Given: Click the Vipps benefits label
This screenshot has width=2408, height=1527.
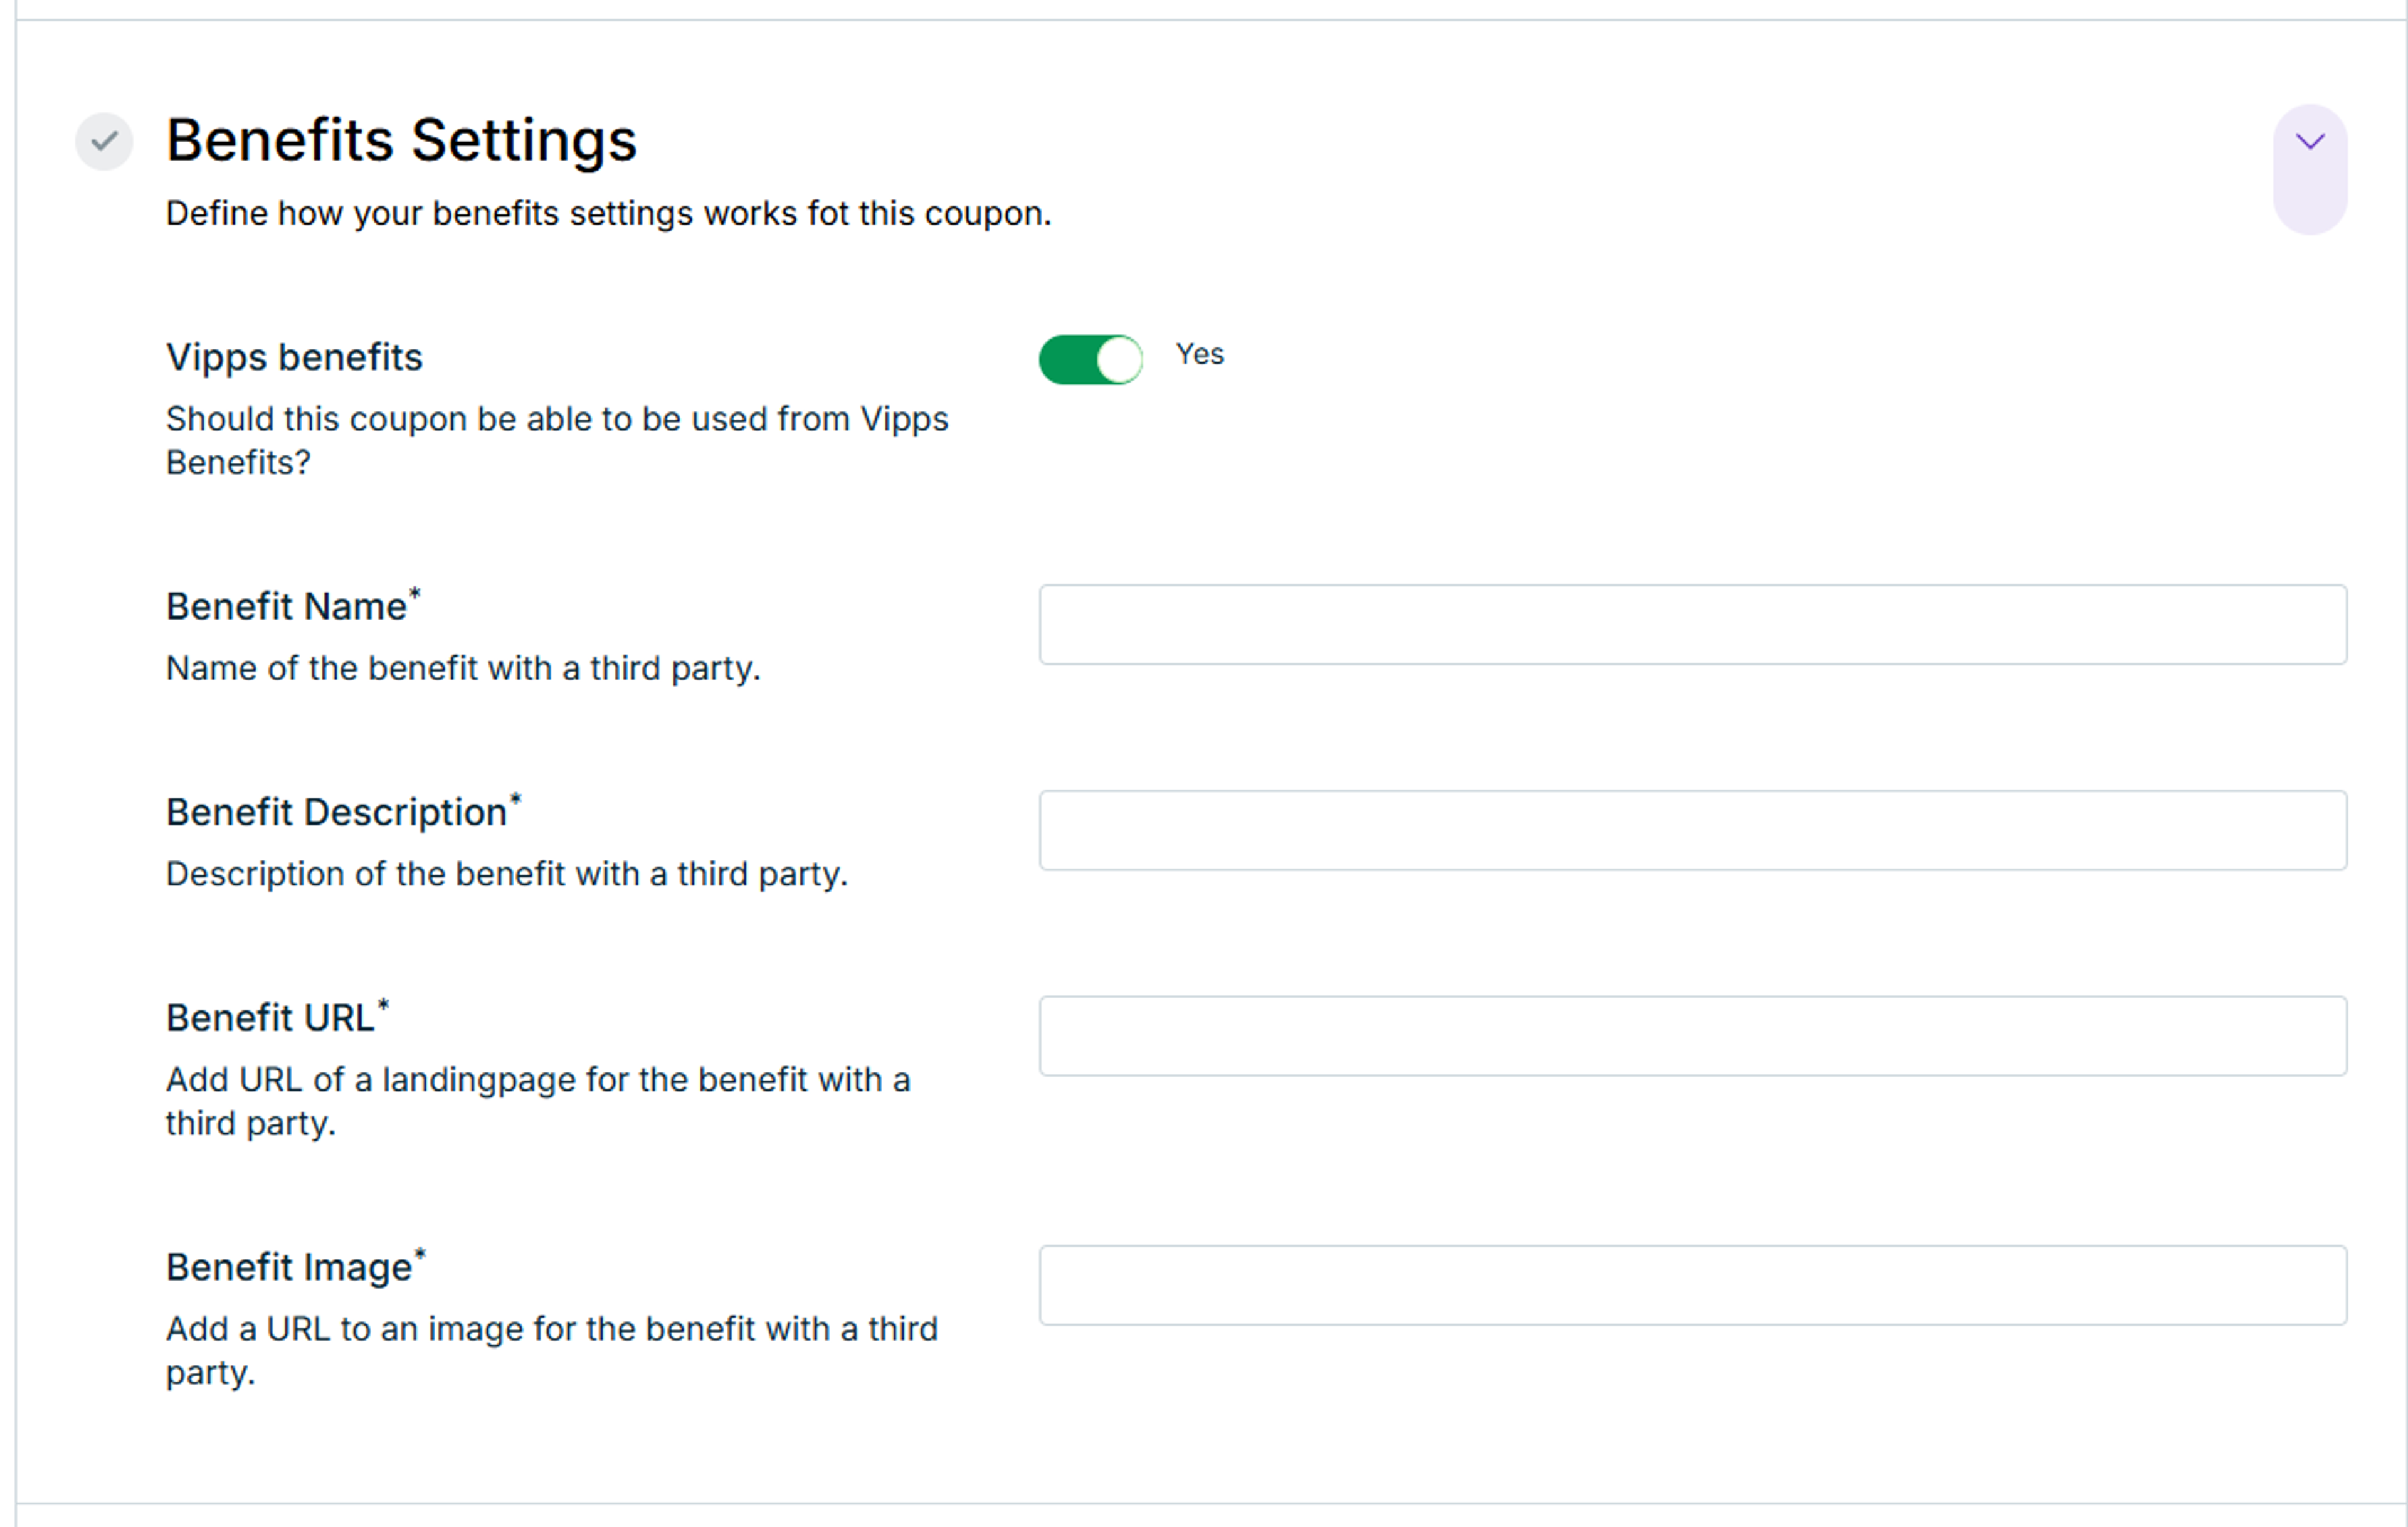Looking at the screenshot, I should (294, 357).
